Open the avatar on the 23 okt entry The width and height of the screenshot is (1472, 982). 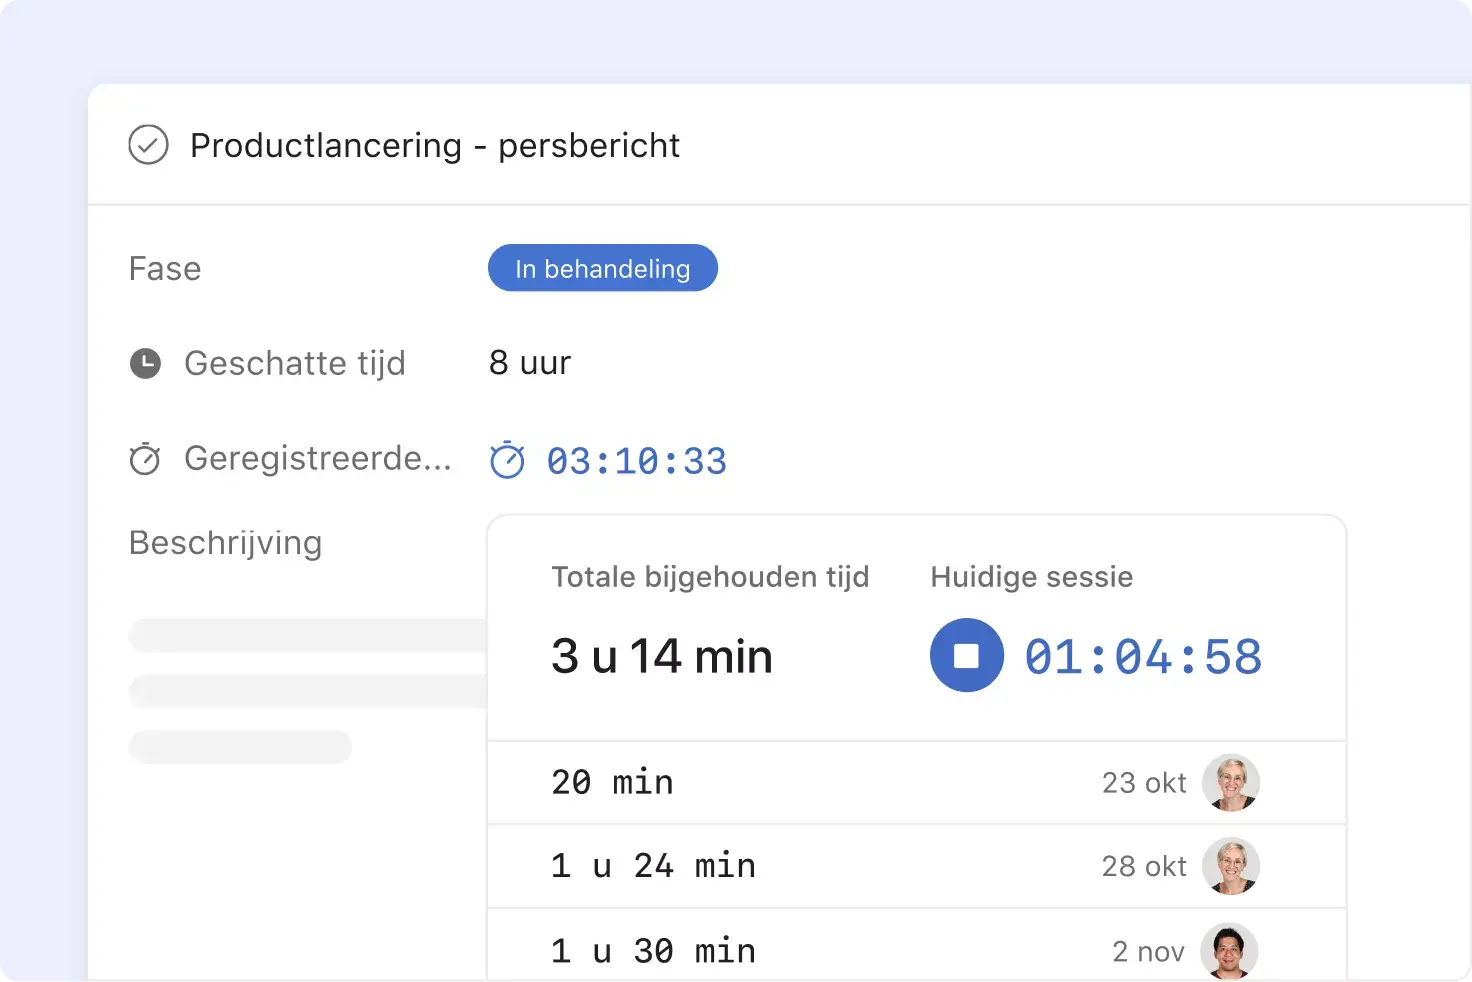1231,783
